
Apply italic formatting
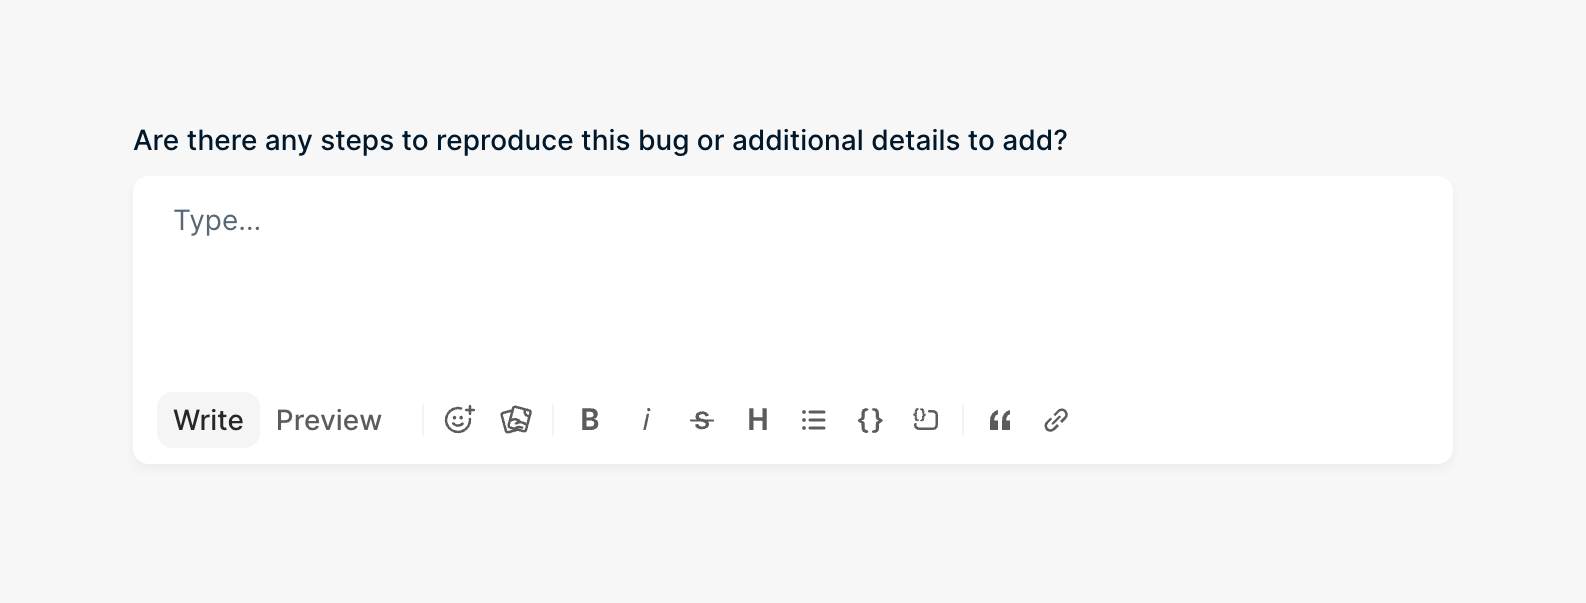click(x=646, y=420)
